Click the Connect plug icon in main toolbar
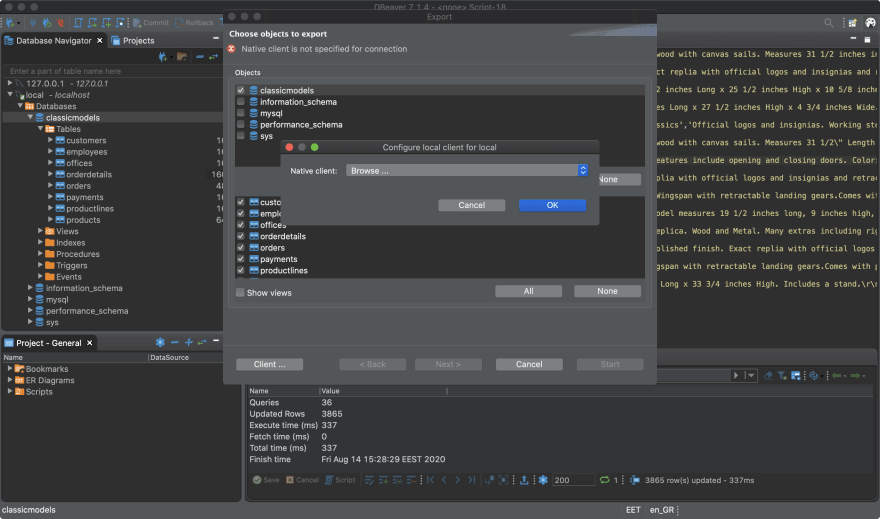 click(33, 23)
